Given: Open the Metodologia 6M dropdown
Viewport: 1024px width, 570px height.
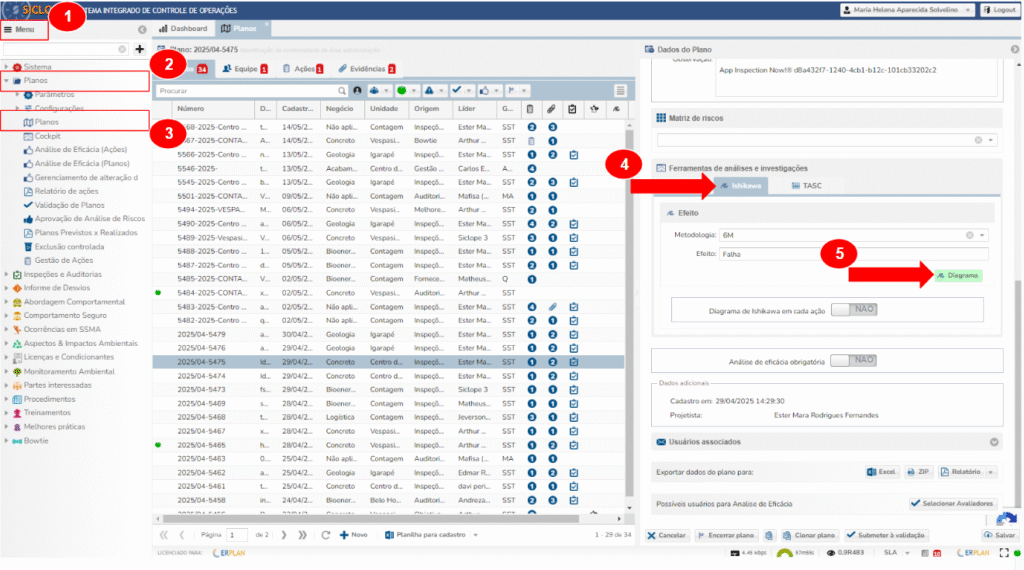Looking at the screenshot, I should point(982,235).
